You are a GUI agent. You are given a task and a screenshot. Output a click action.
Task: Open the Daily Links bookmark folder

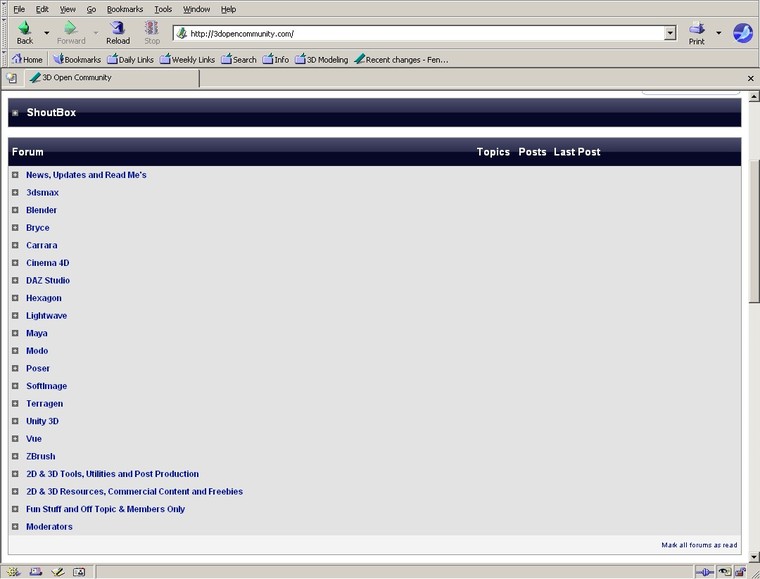pos(130,59)
